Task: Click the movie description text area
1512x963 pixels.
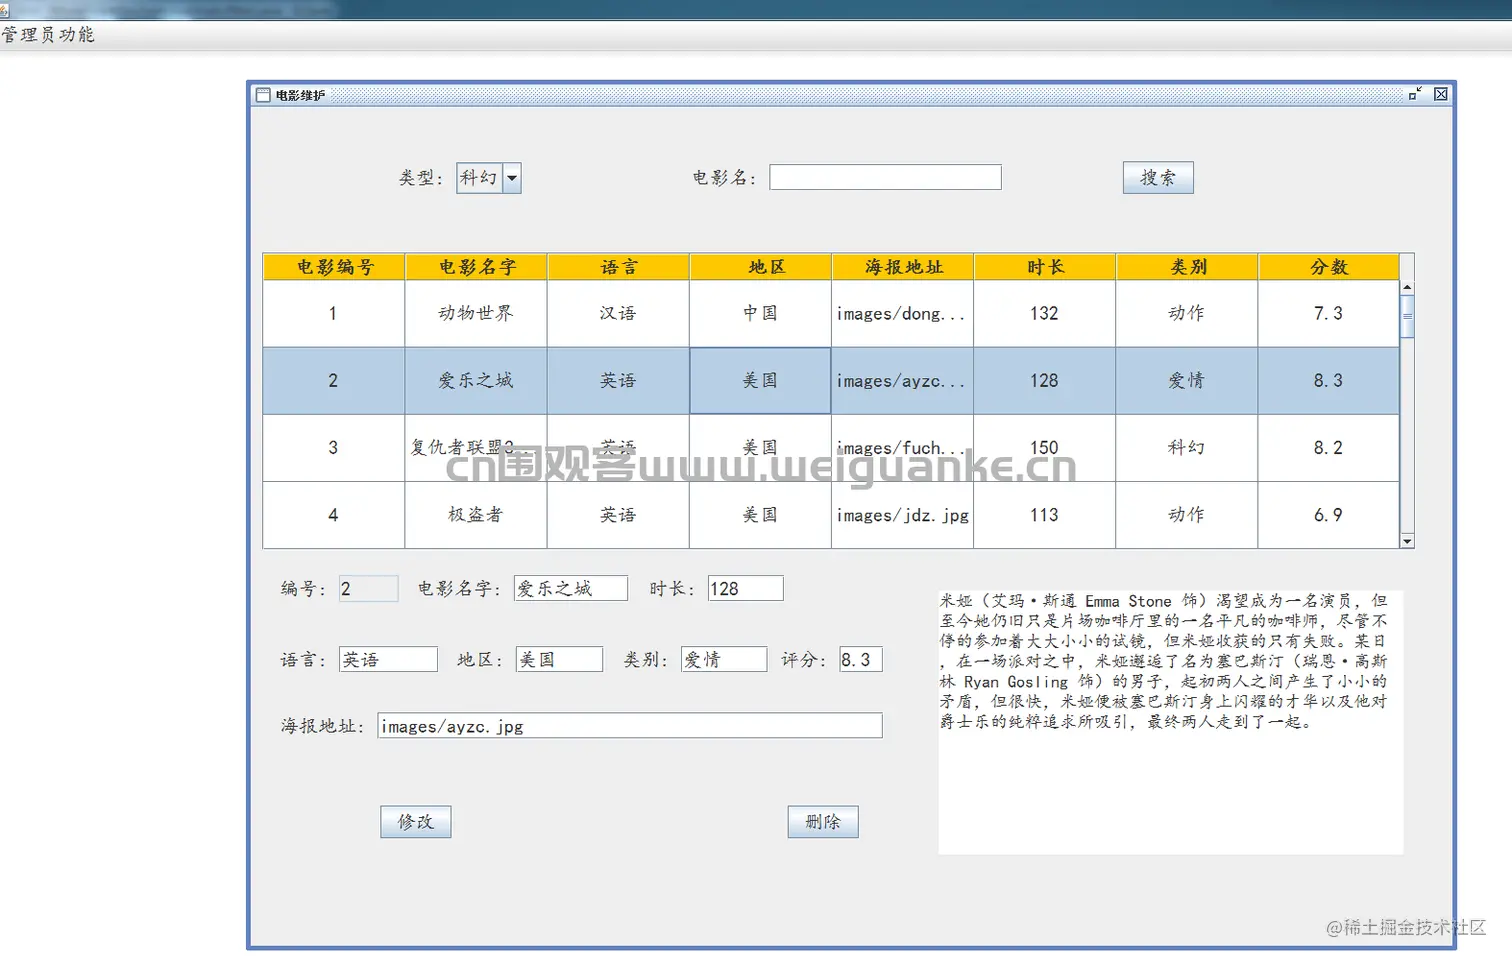Action: tap(1170, 722)
